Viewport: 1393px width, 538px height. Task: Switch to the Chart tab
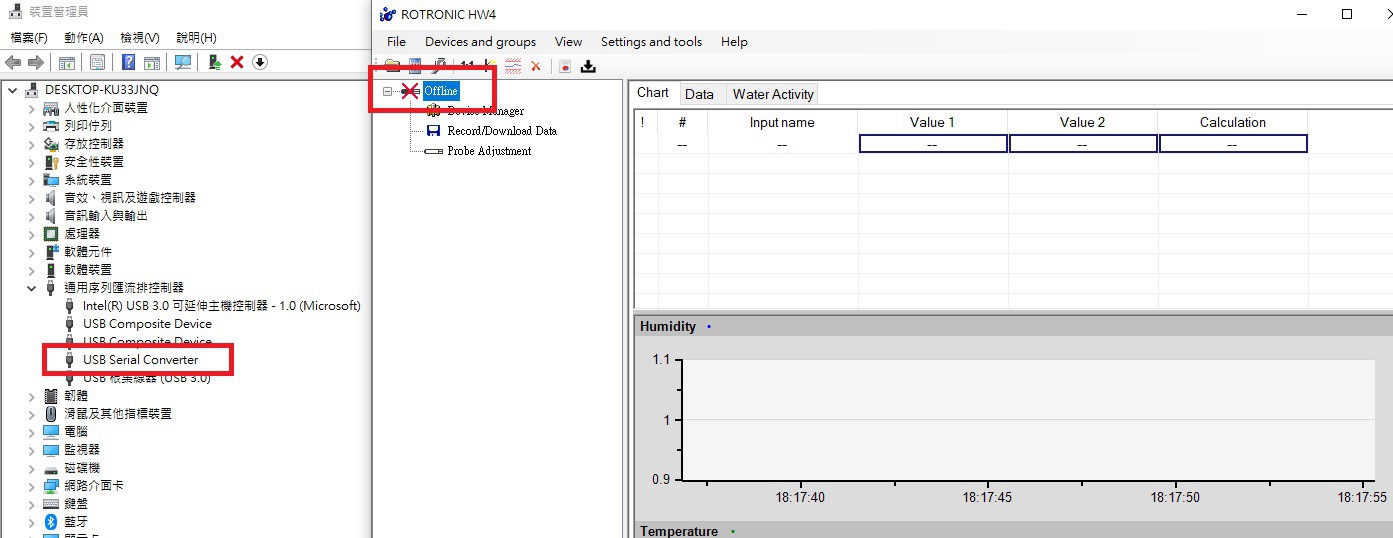(x=653, y=93)
